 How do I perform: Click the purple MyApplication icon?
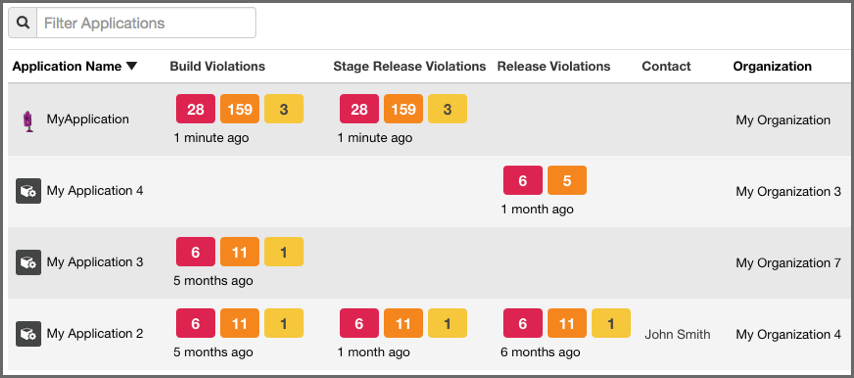tap(28, 121)
